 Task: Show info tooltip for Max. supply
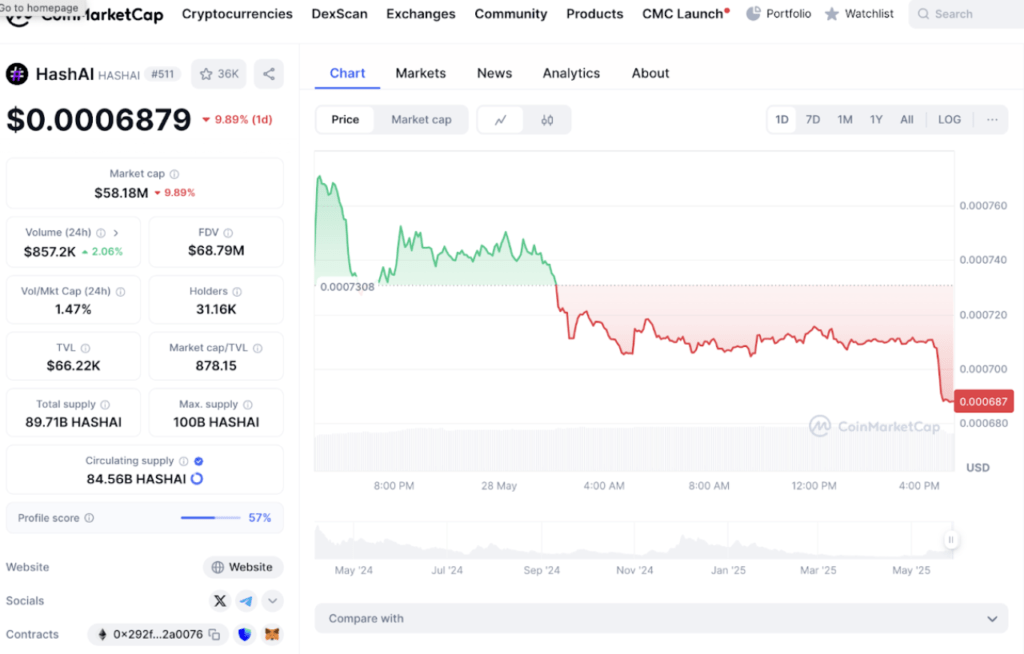(248, 404)
